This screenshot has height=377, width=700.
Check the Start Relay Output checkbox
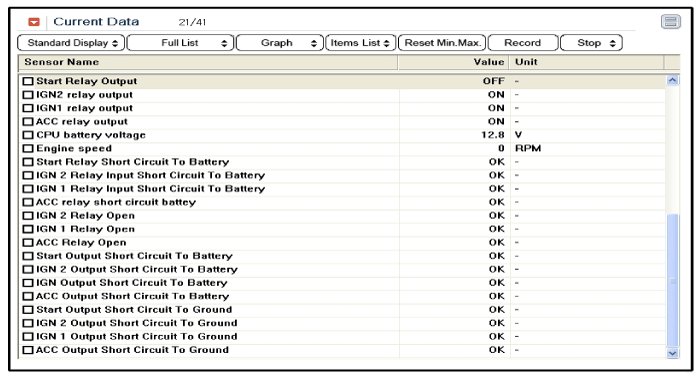28,81
